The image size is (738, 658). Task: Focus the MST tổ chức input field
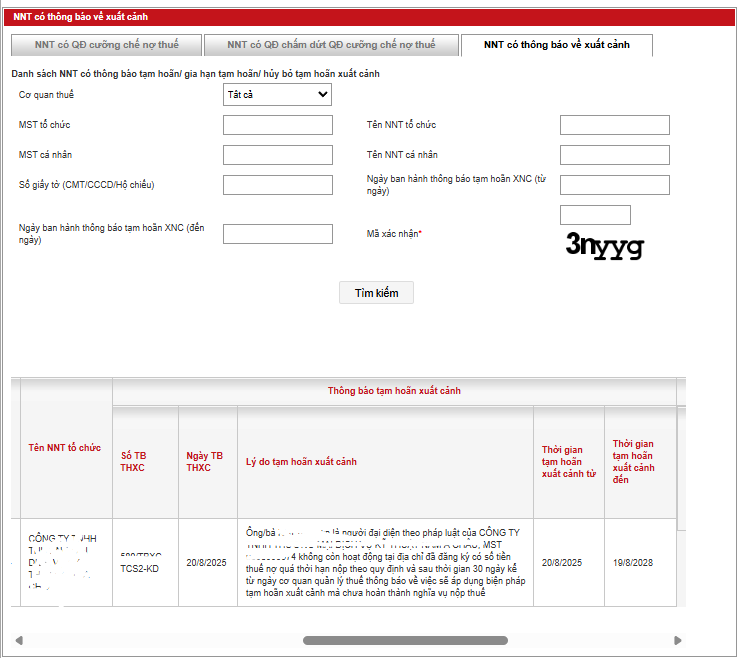(x=277, y=125)
